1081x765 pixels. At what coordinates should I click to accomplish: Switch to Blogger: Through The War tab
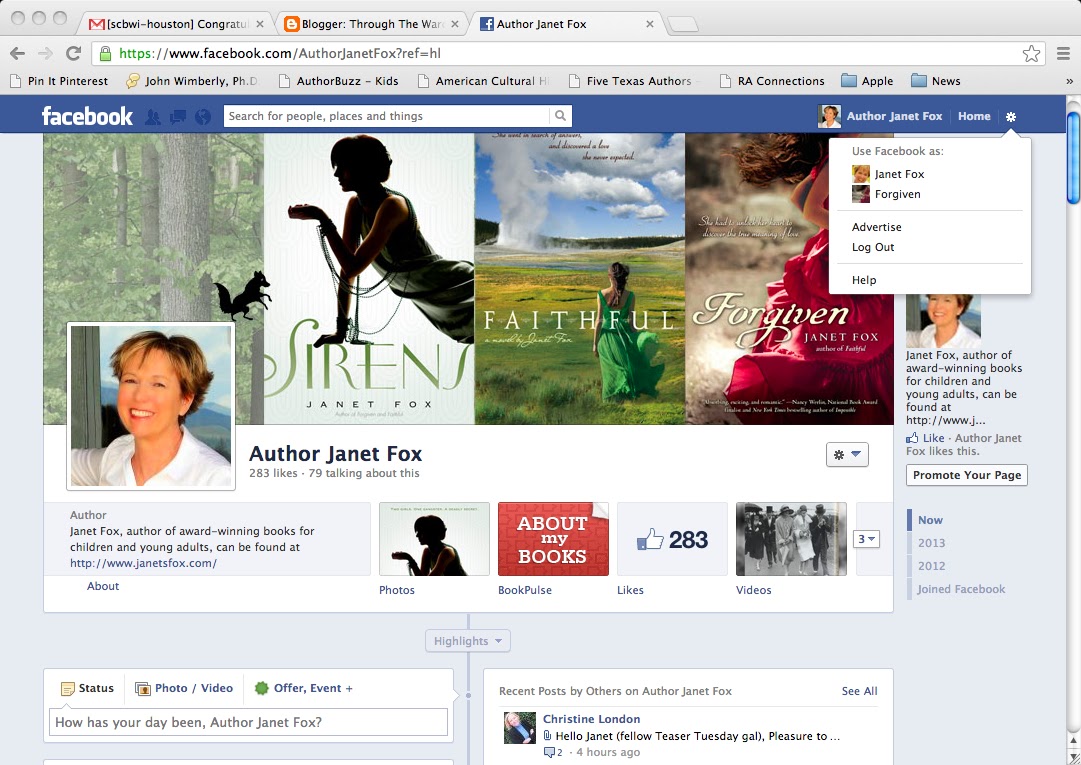(x=372, y=24)
